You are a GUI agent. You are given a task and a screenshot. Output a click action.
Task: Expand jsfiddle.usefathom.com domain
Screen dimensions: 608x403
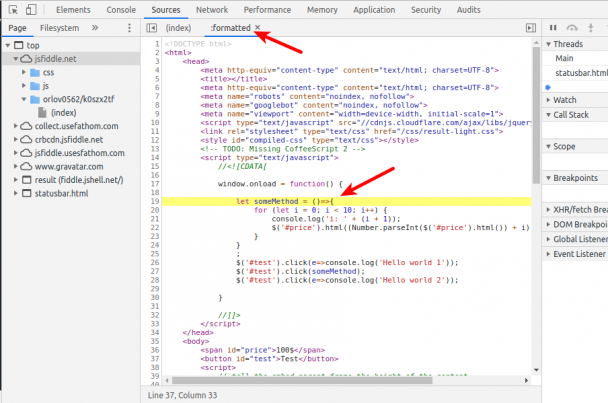click(x=16, y=153)
